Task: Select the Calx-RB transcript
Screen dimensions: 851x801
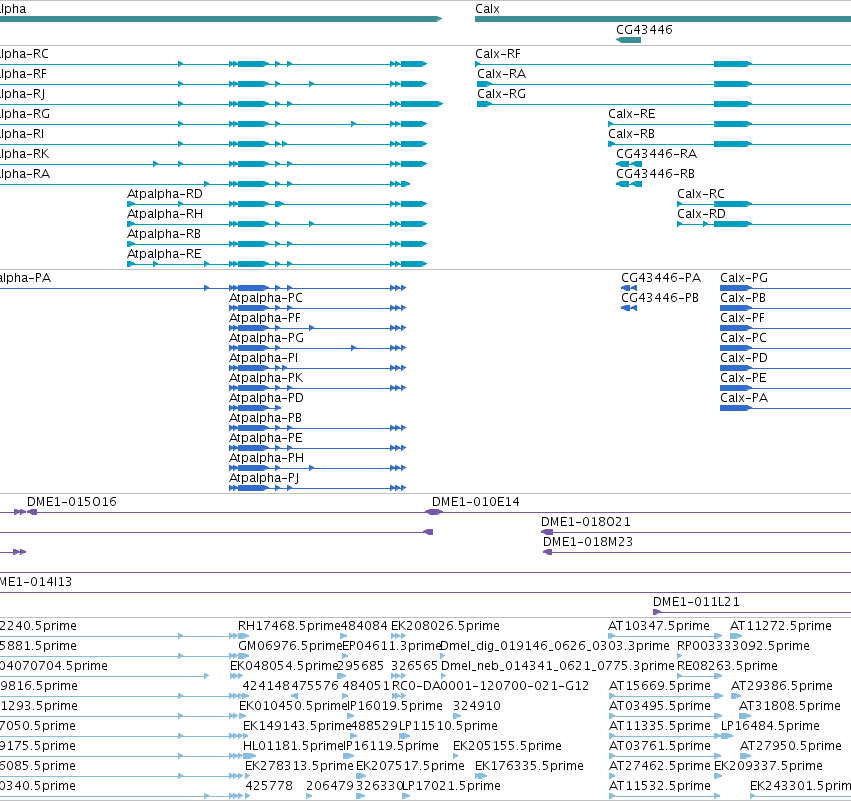Action: point(729,144)
